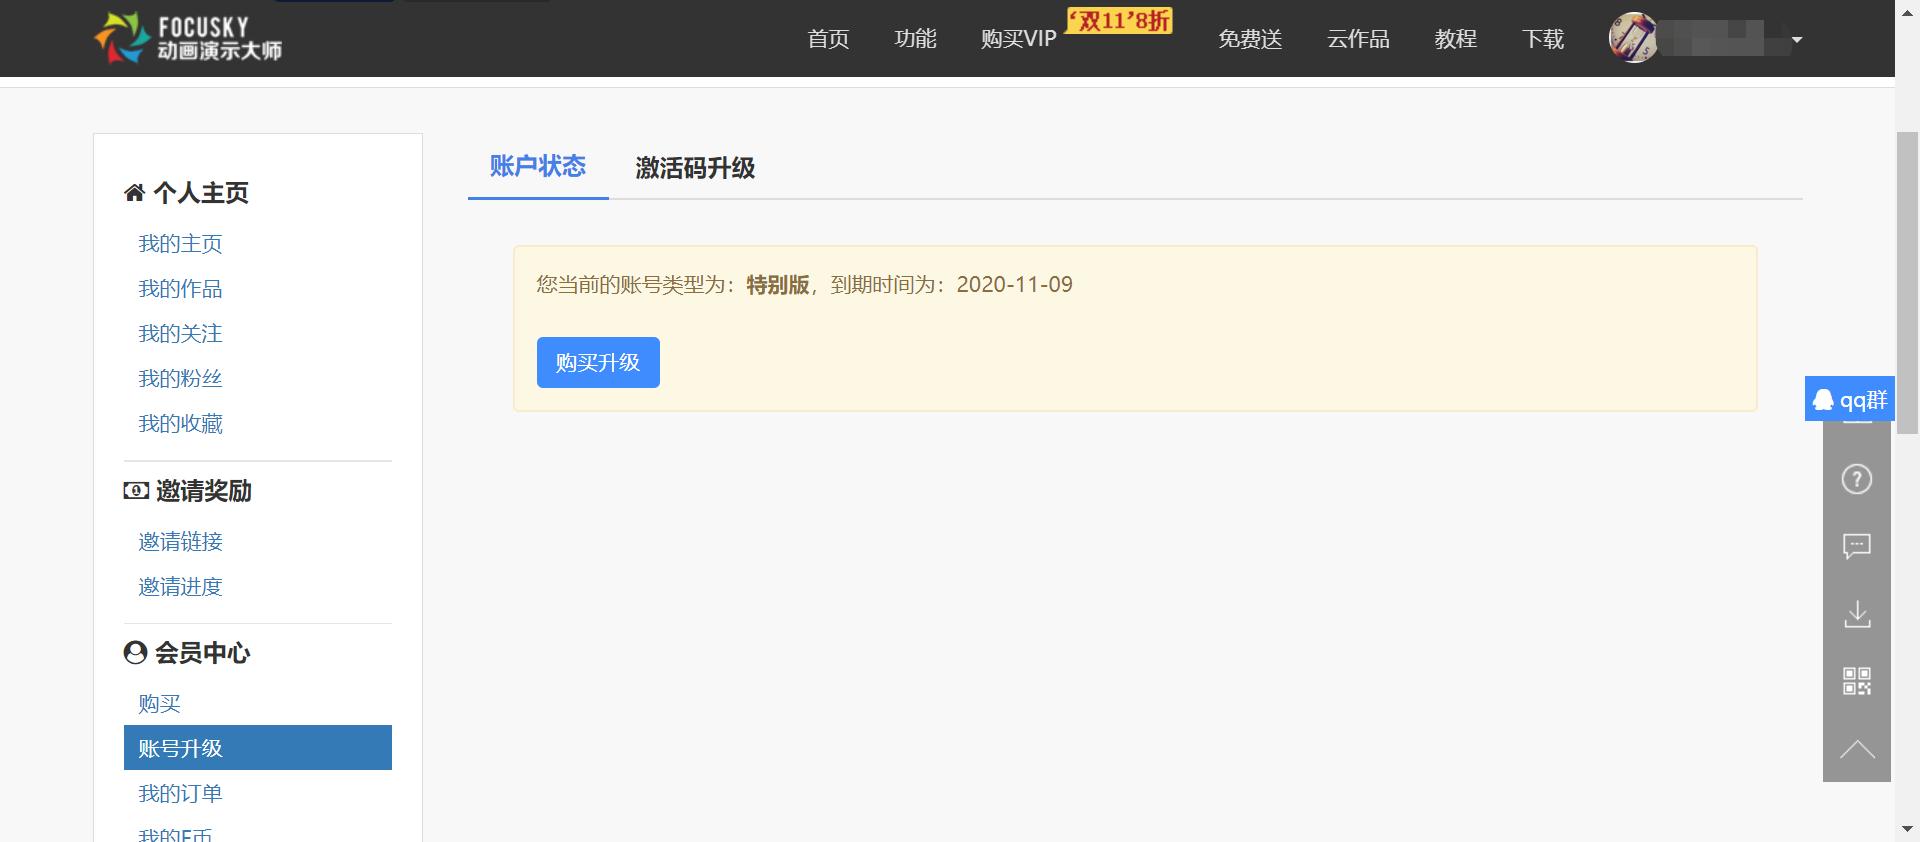
Task: Click the home icon beside 个人主页
Action: click(135, 193)
